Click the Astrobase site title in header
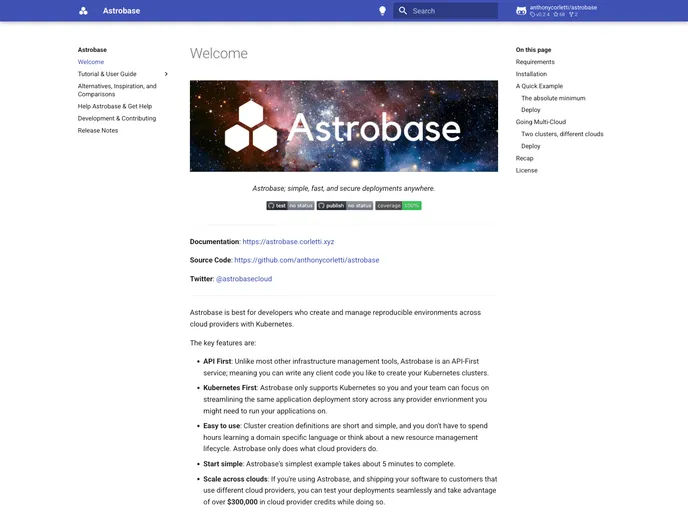The image size is (688, 512). [122, 11]
